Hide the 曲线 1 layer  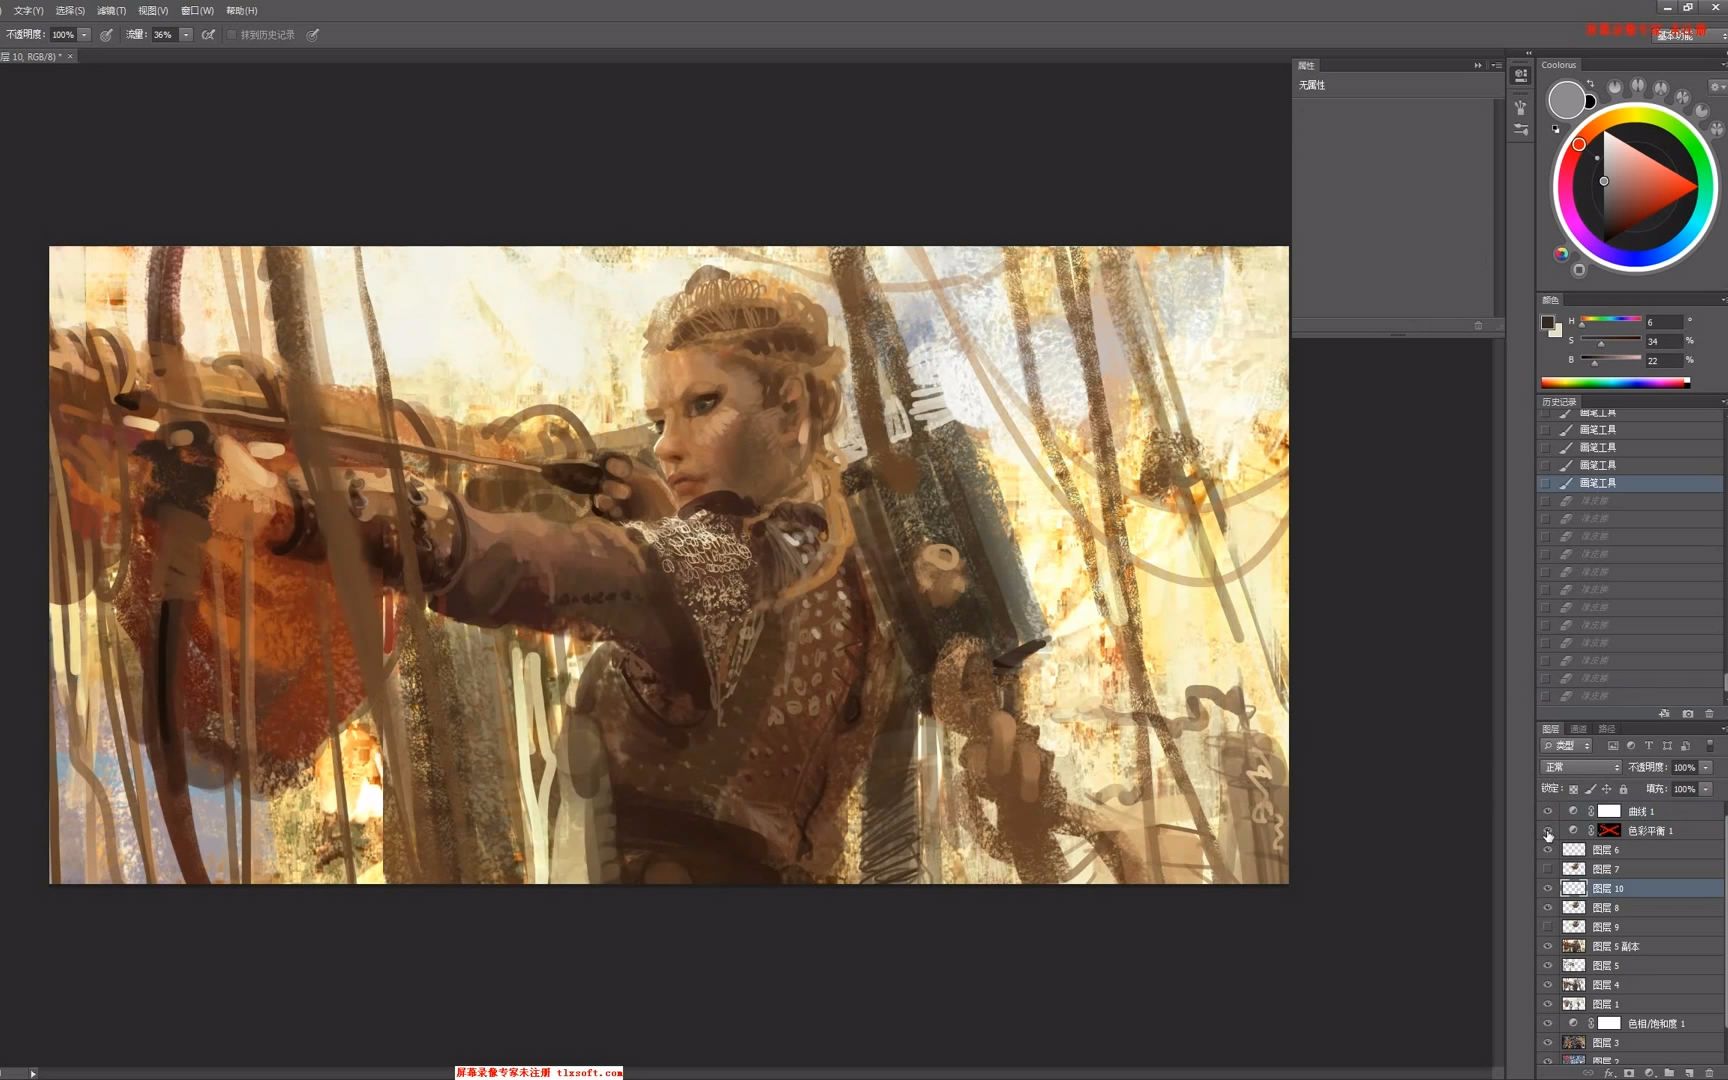(1547, 811)
